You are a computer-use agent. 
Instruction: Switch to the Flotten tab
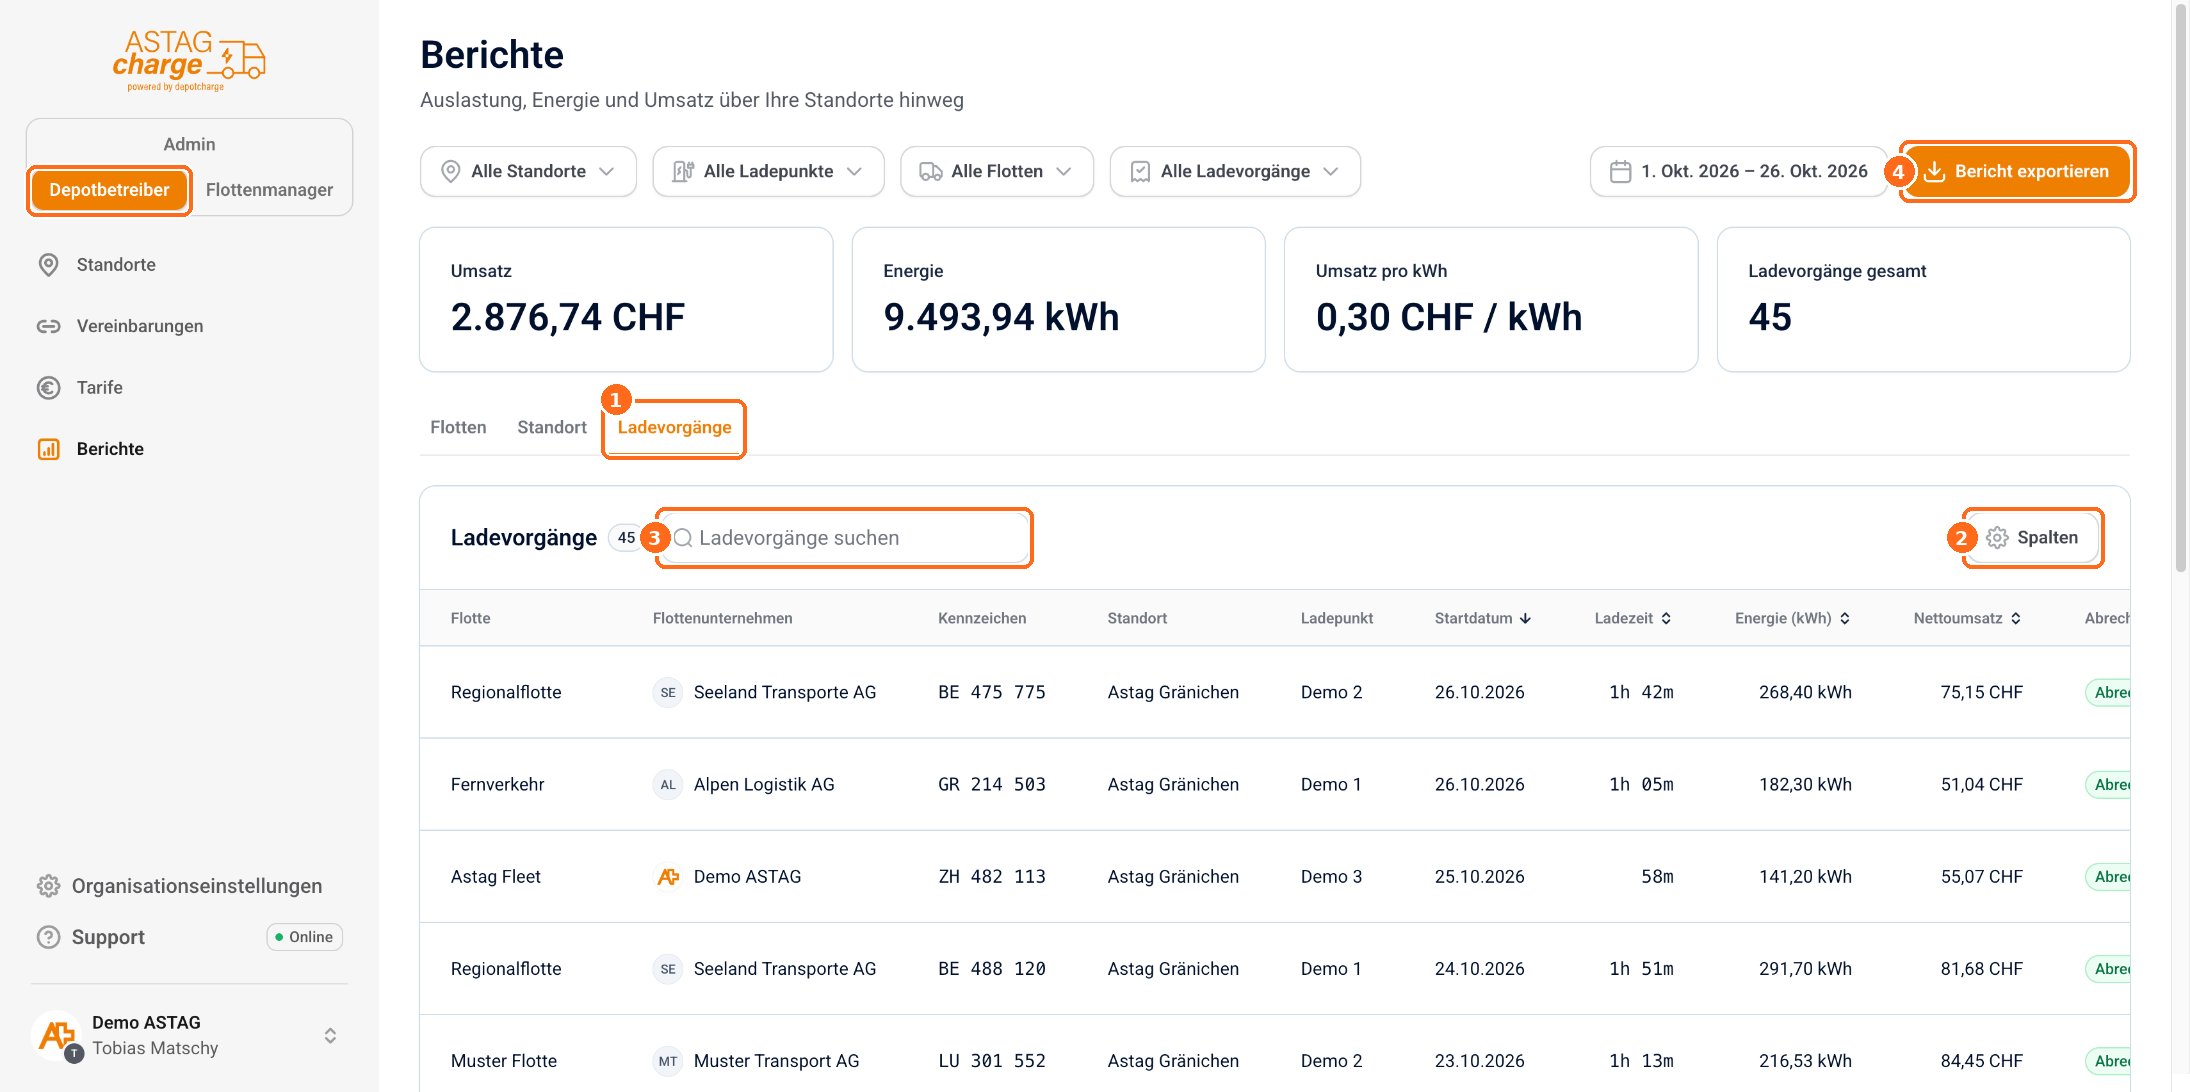click(x=458, y=428)
